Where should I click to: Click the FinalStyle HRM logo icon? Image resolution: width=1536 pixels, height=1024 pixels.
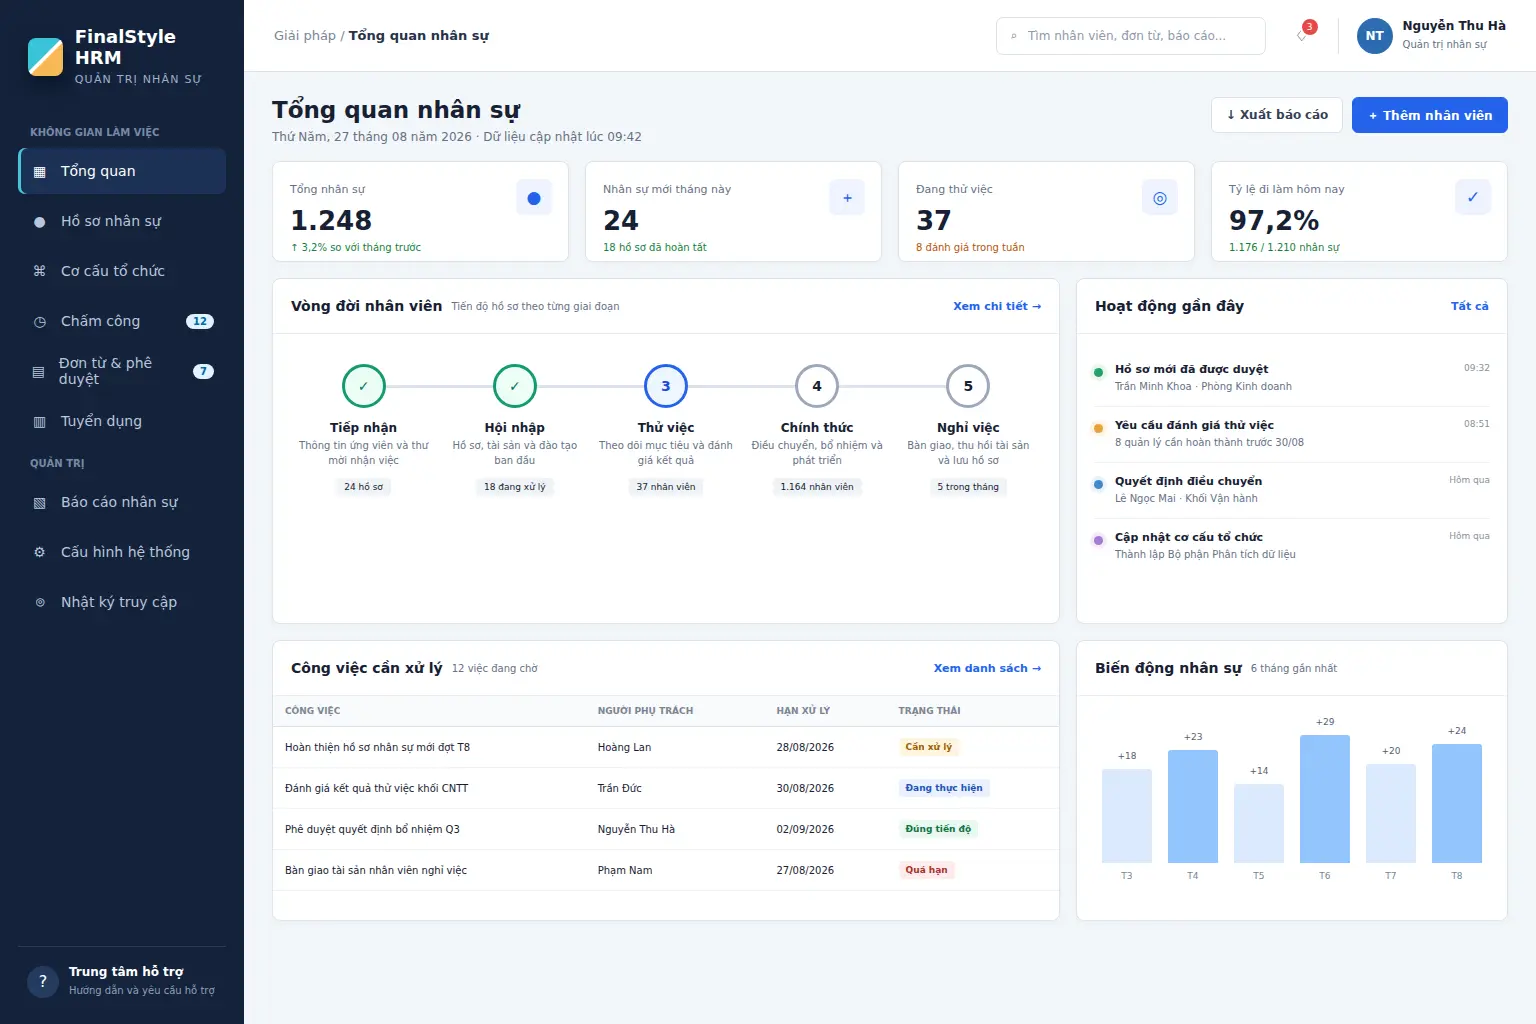(45, 57)
